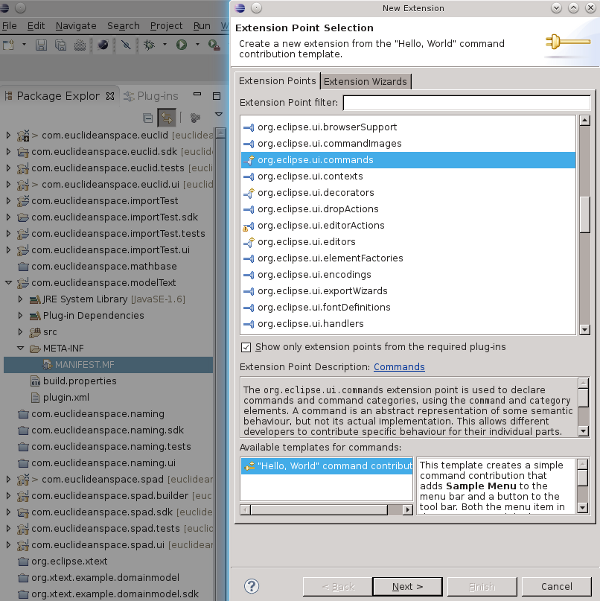Open the Project menu
This screenshot has height=601, width=600.
coord(166,26)
